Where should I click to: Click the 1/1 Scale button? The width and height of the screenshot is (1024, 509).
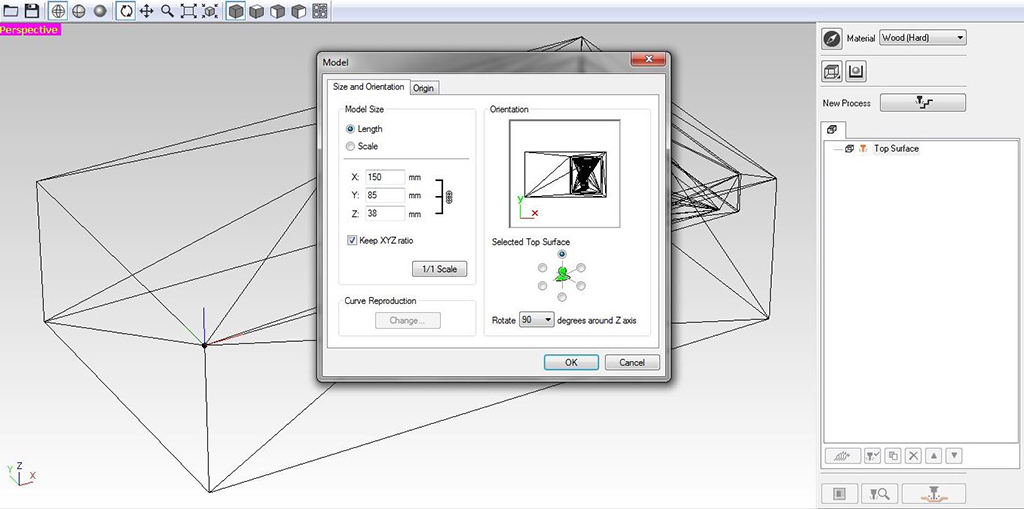point(440,269)
